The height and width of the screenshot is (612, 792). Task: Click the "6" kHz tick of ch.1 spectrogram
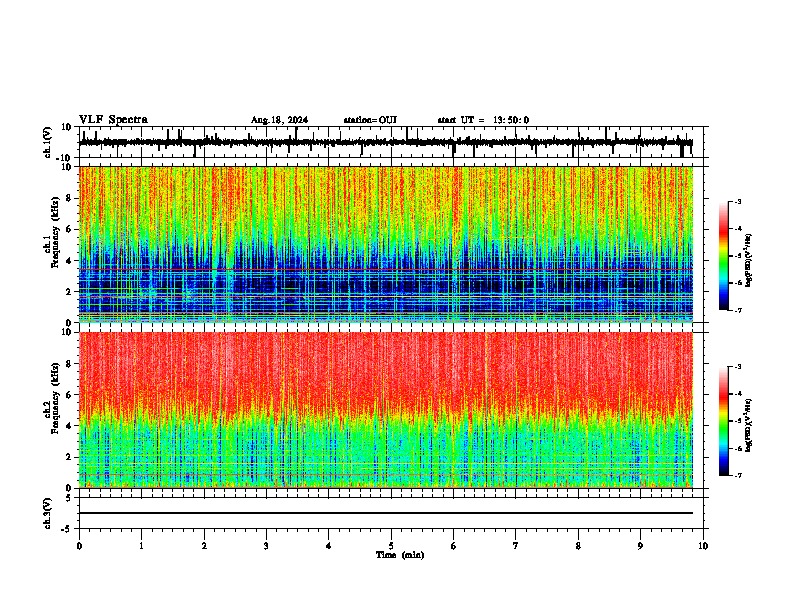70,229
